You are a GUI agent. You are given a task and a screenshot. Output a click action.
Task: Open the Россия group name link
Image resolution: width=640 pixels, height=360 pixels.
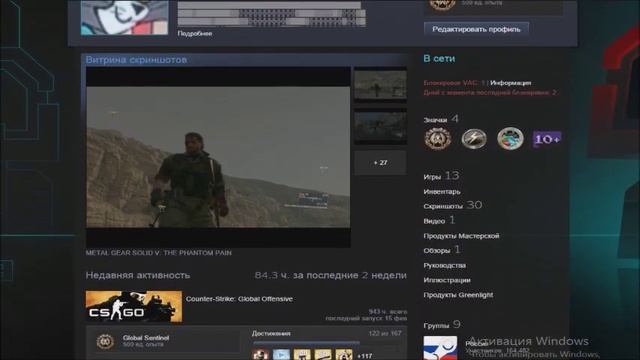(477, 344)
